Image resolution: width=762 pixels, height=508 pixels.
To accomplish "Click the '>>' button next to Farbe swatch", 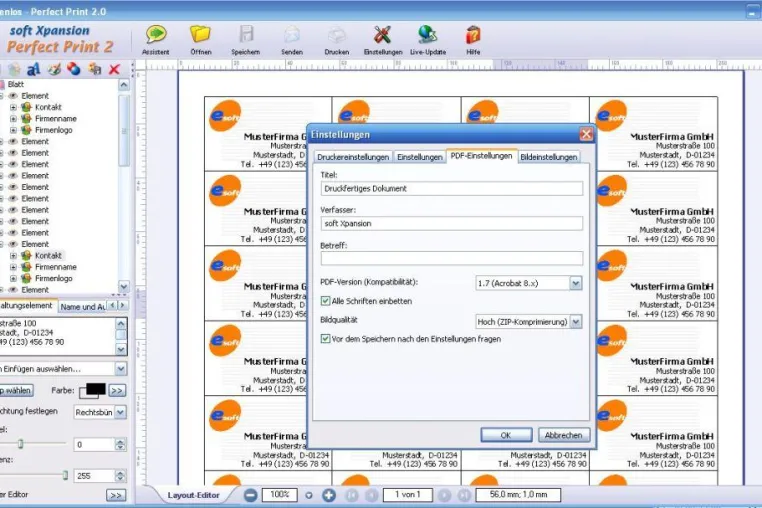I will click(117, 390).
